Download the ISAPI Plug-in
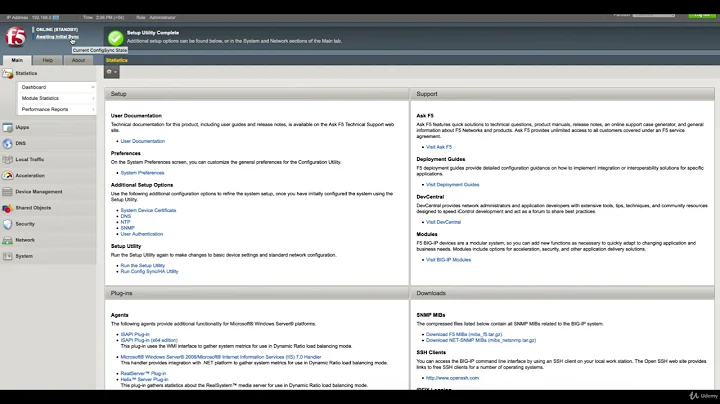Viewport: 720px width, 404px height. coord(135,335)
